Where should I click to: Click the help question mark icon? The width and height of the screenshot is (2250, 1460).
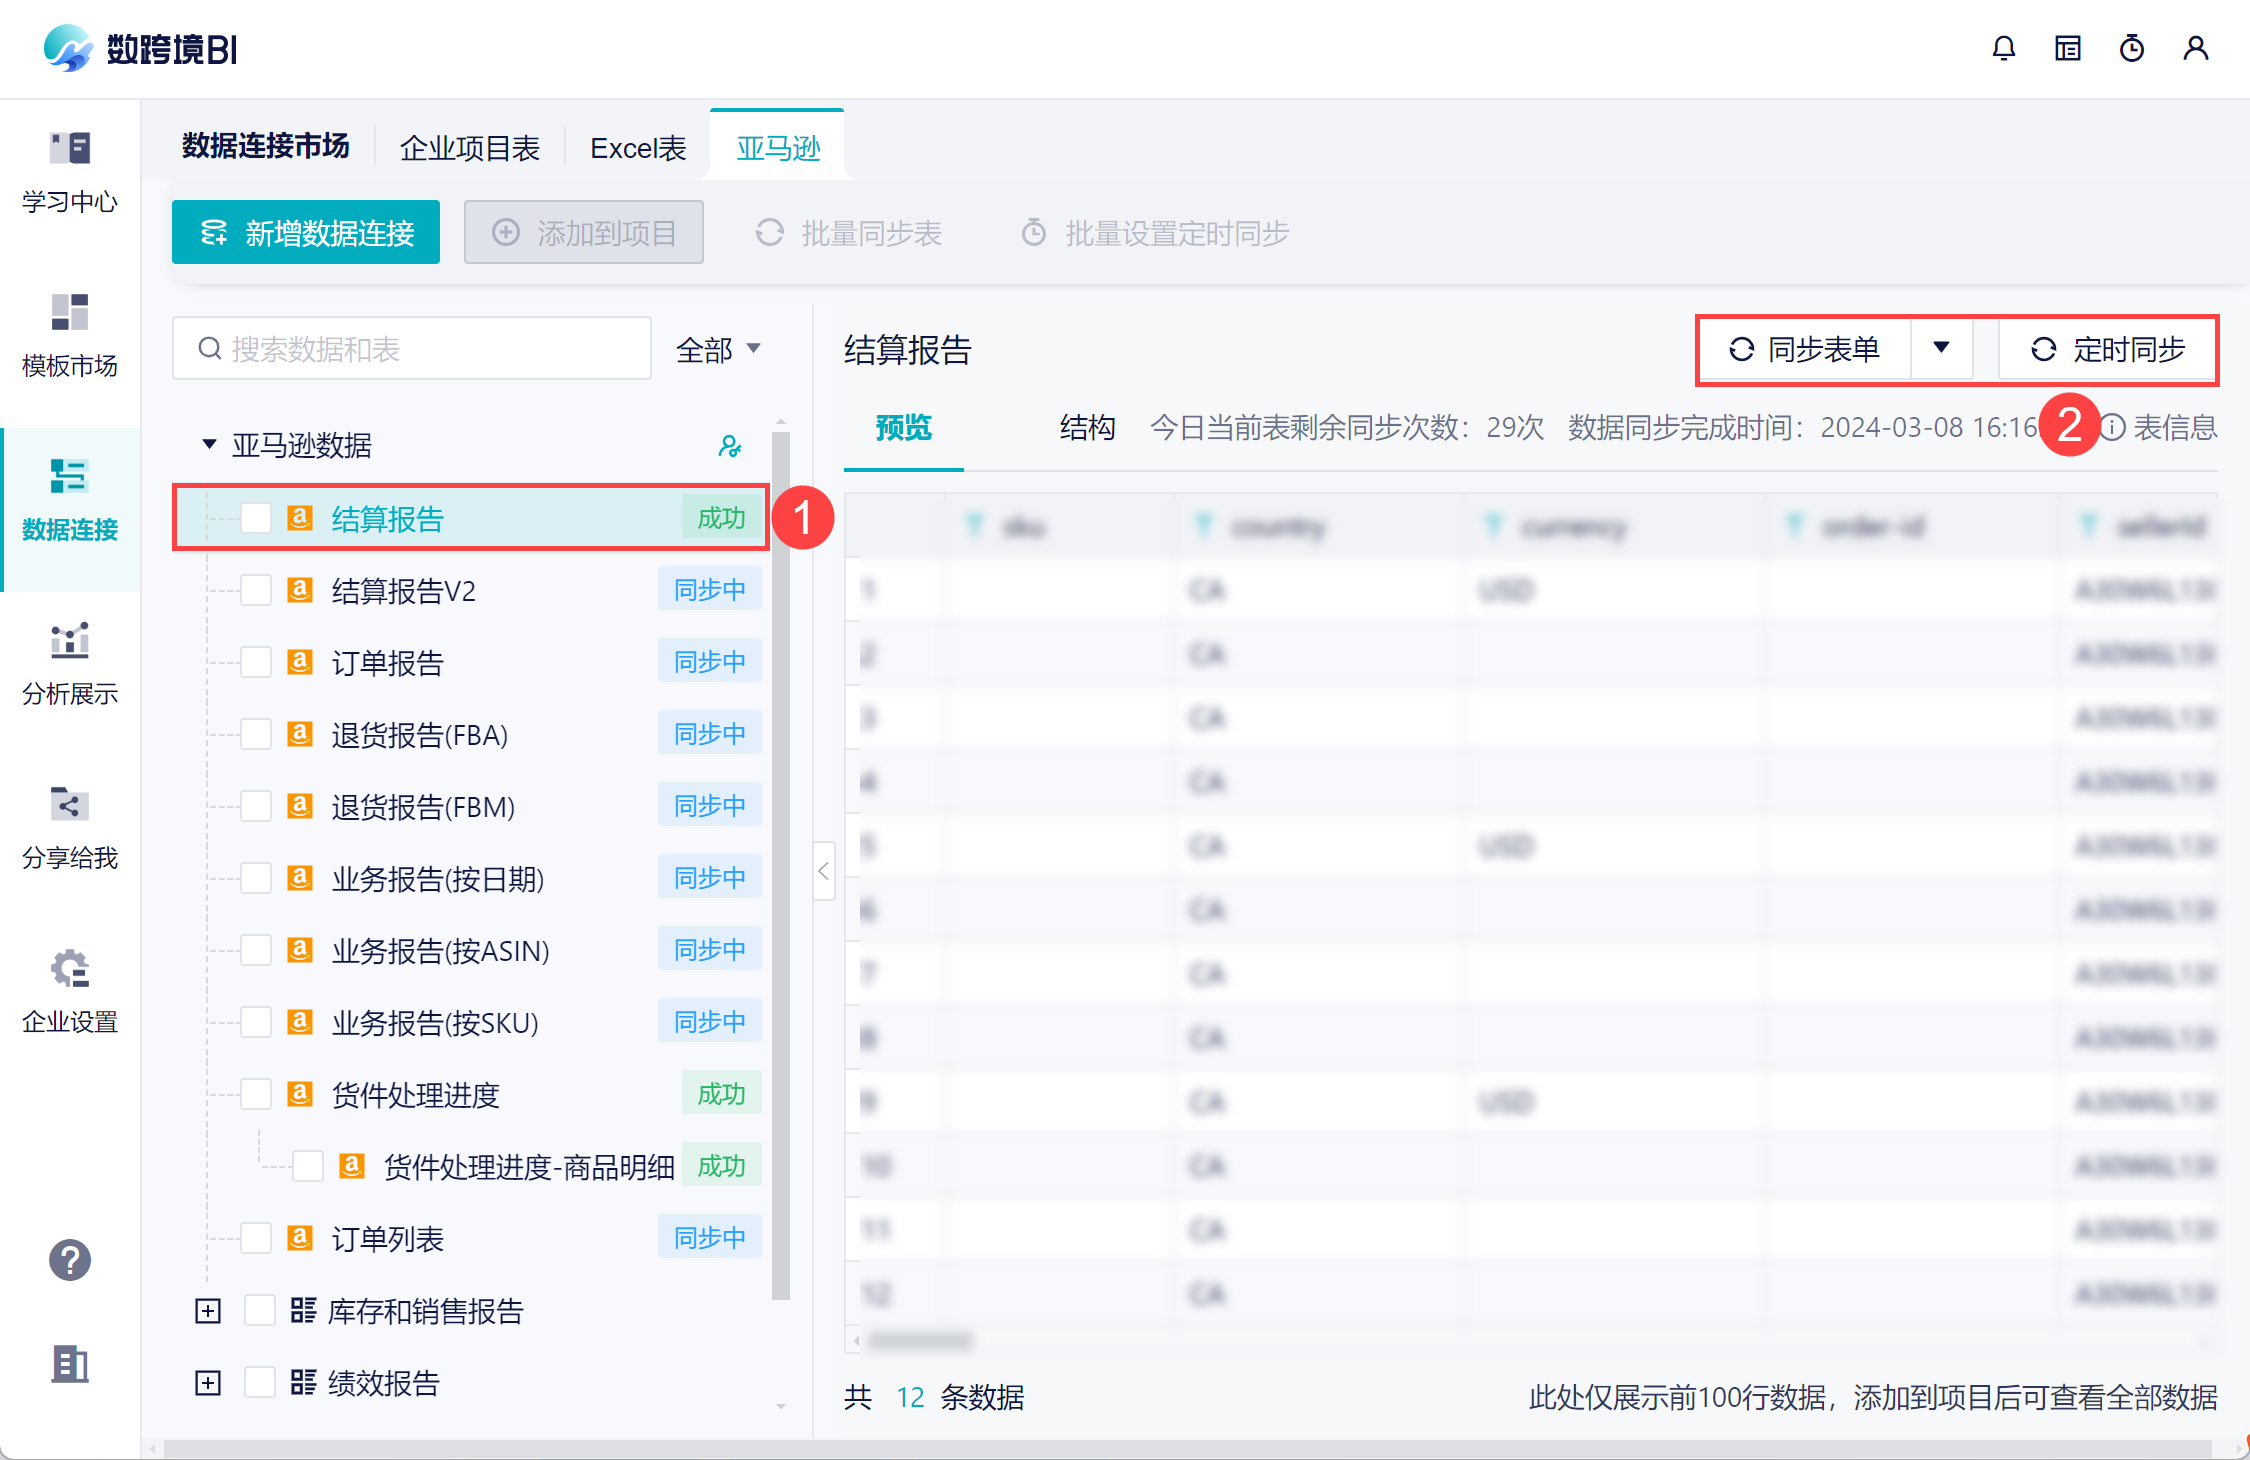70,1260
